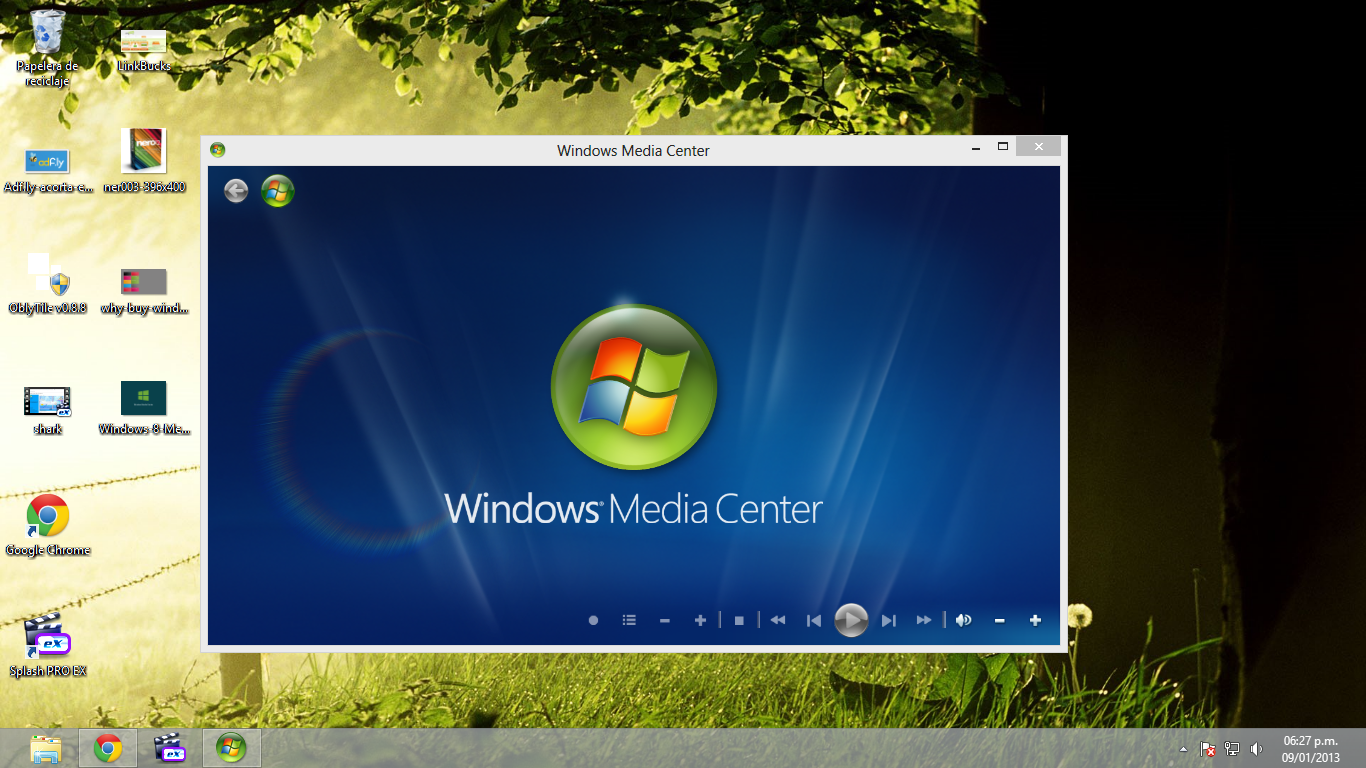The image size is (1366, 768).
Task: Click the Stop playback button
Action: [739, 620]
